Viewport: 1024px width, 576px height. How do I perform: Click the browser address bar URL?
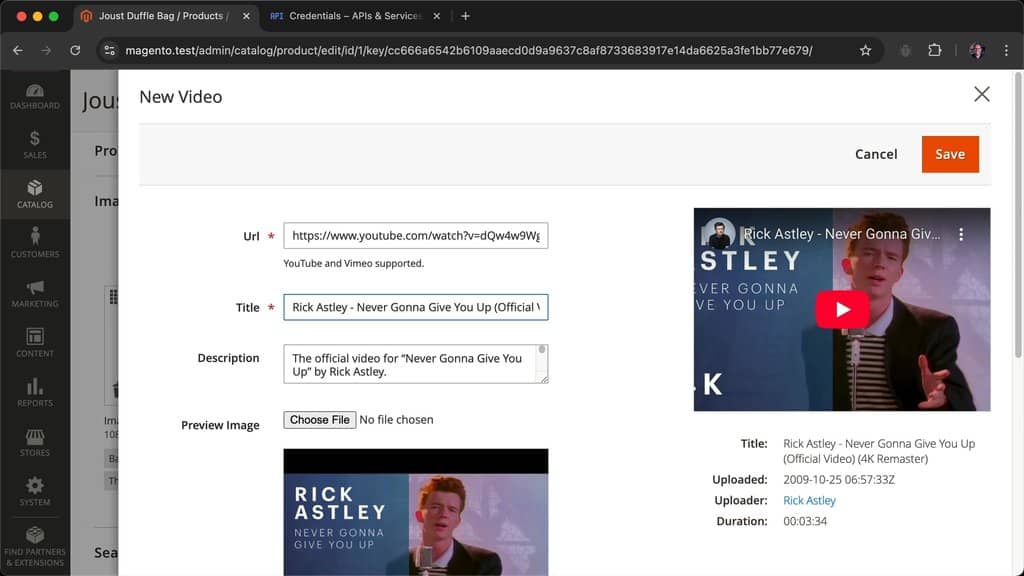pyautogui.click(x=468, y=50)
